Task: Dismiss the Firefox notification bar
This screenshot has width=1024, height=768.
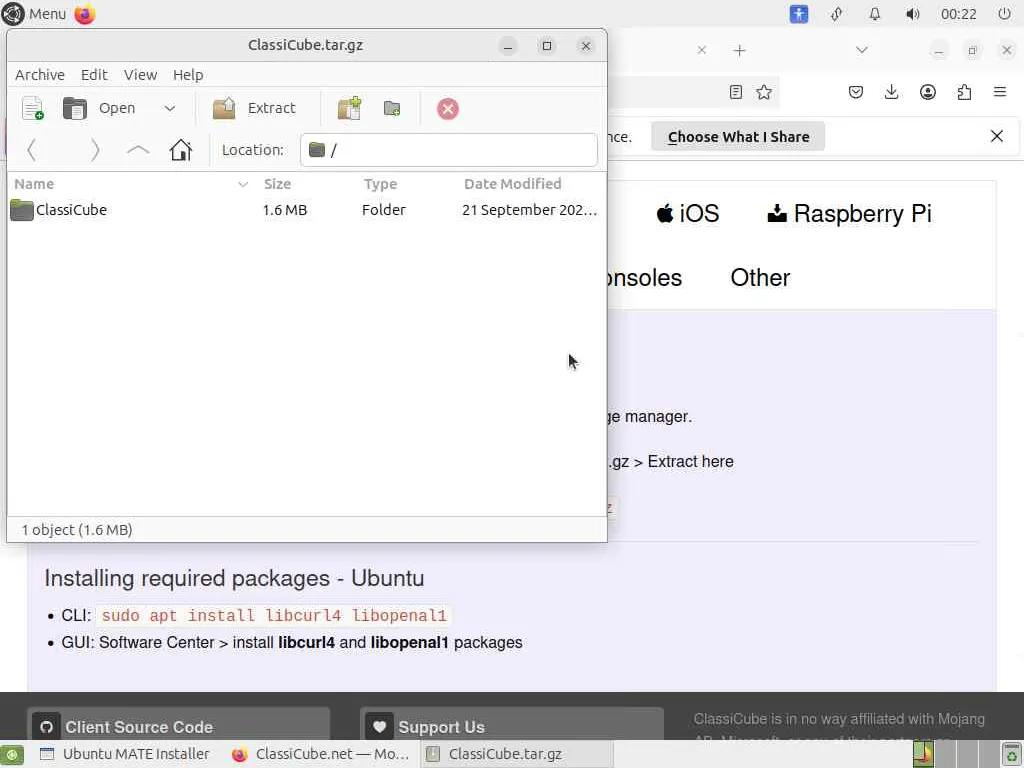Action: [x=997, y=136]
